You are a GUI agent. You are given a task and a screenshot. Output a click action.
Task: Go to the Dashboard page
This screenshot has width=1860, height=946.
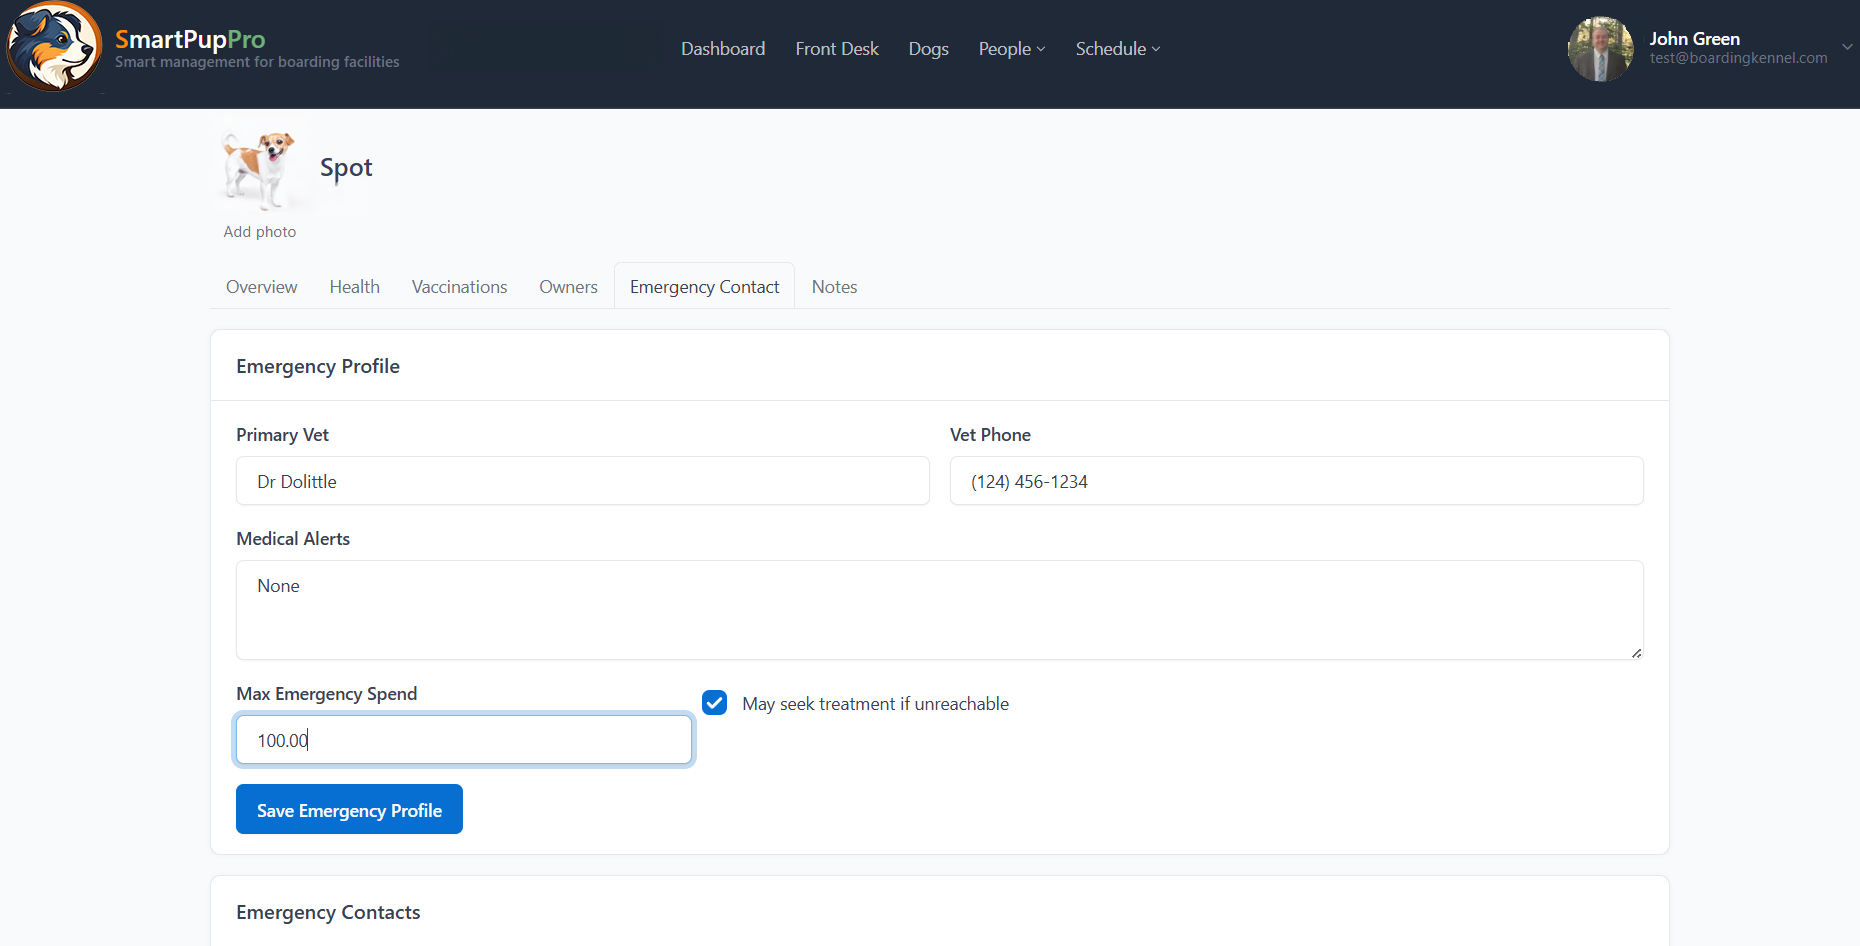[723, 49]
